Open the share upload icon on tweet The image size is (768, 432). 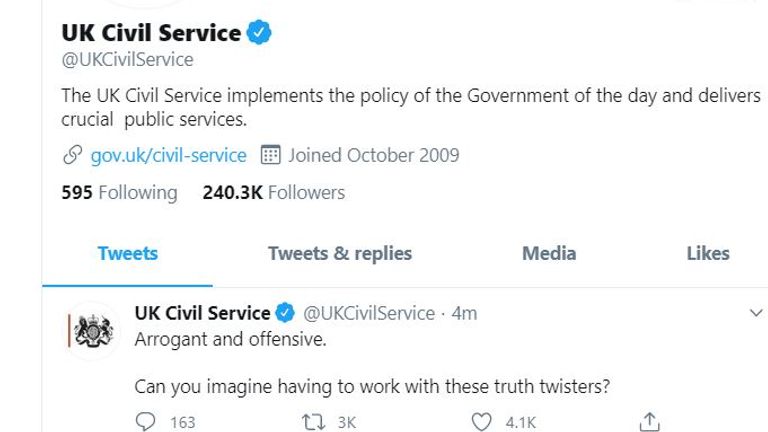click(x=649, y=421)
